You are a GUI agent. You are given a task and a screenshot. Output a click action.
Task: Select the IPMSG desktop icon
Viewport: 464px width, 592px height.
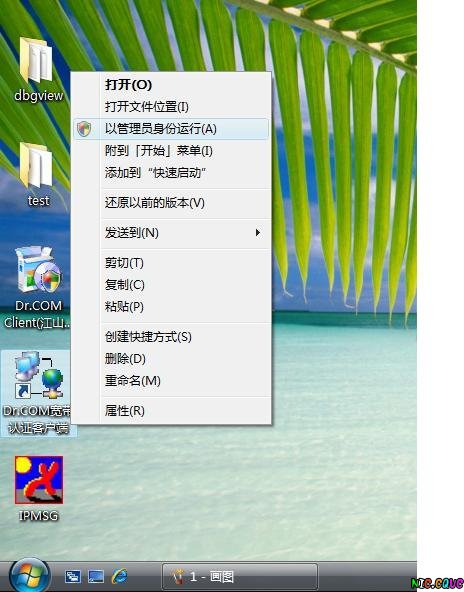(39, 479)
